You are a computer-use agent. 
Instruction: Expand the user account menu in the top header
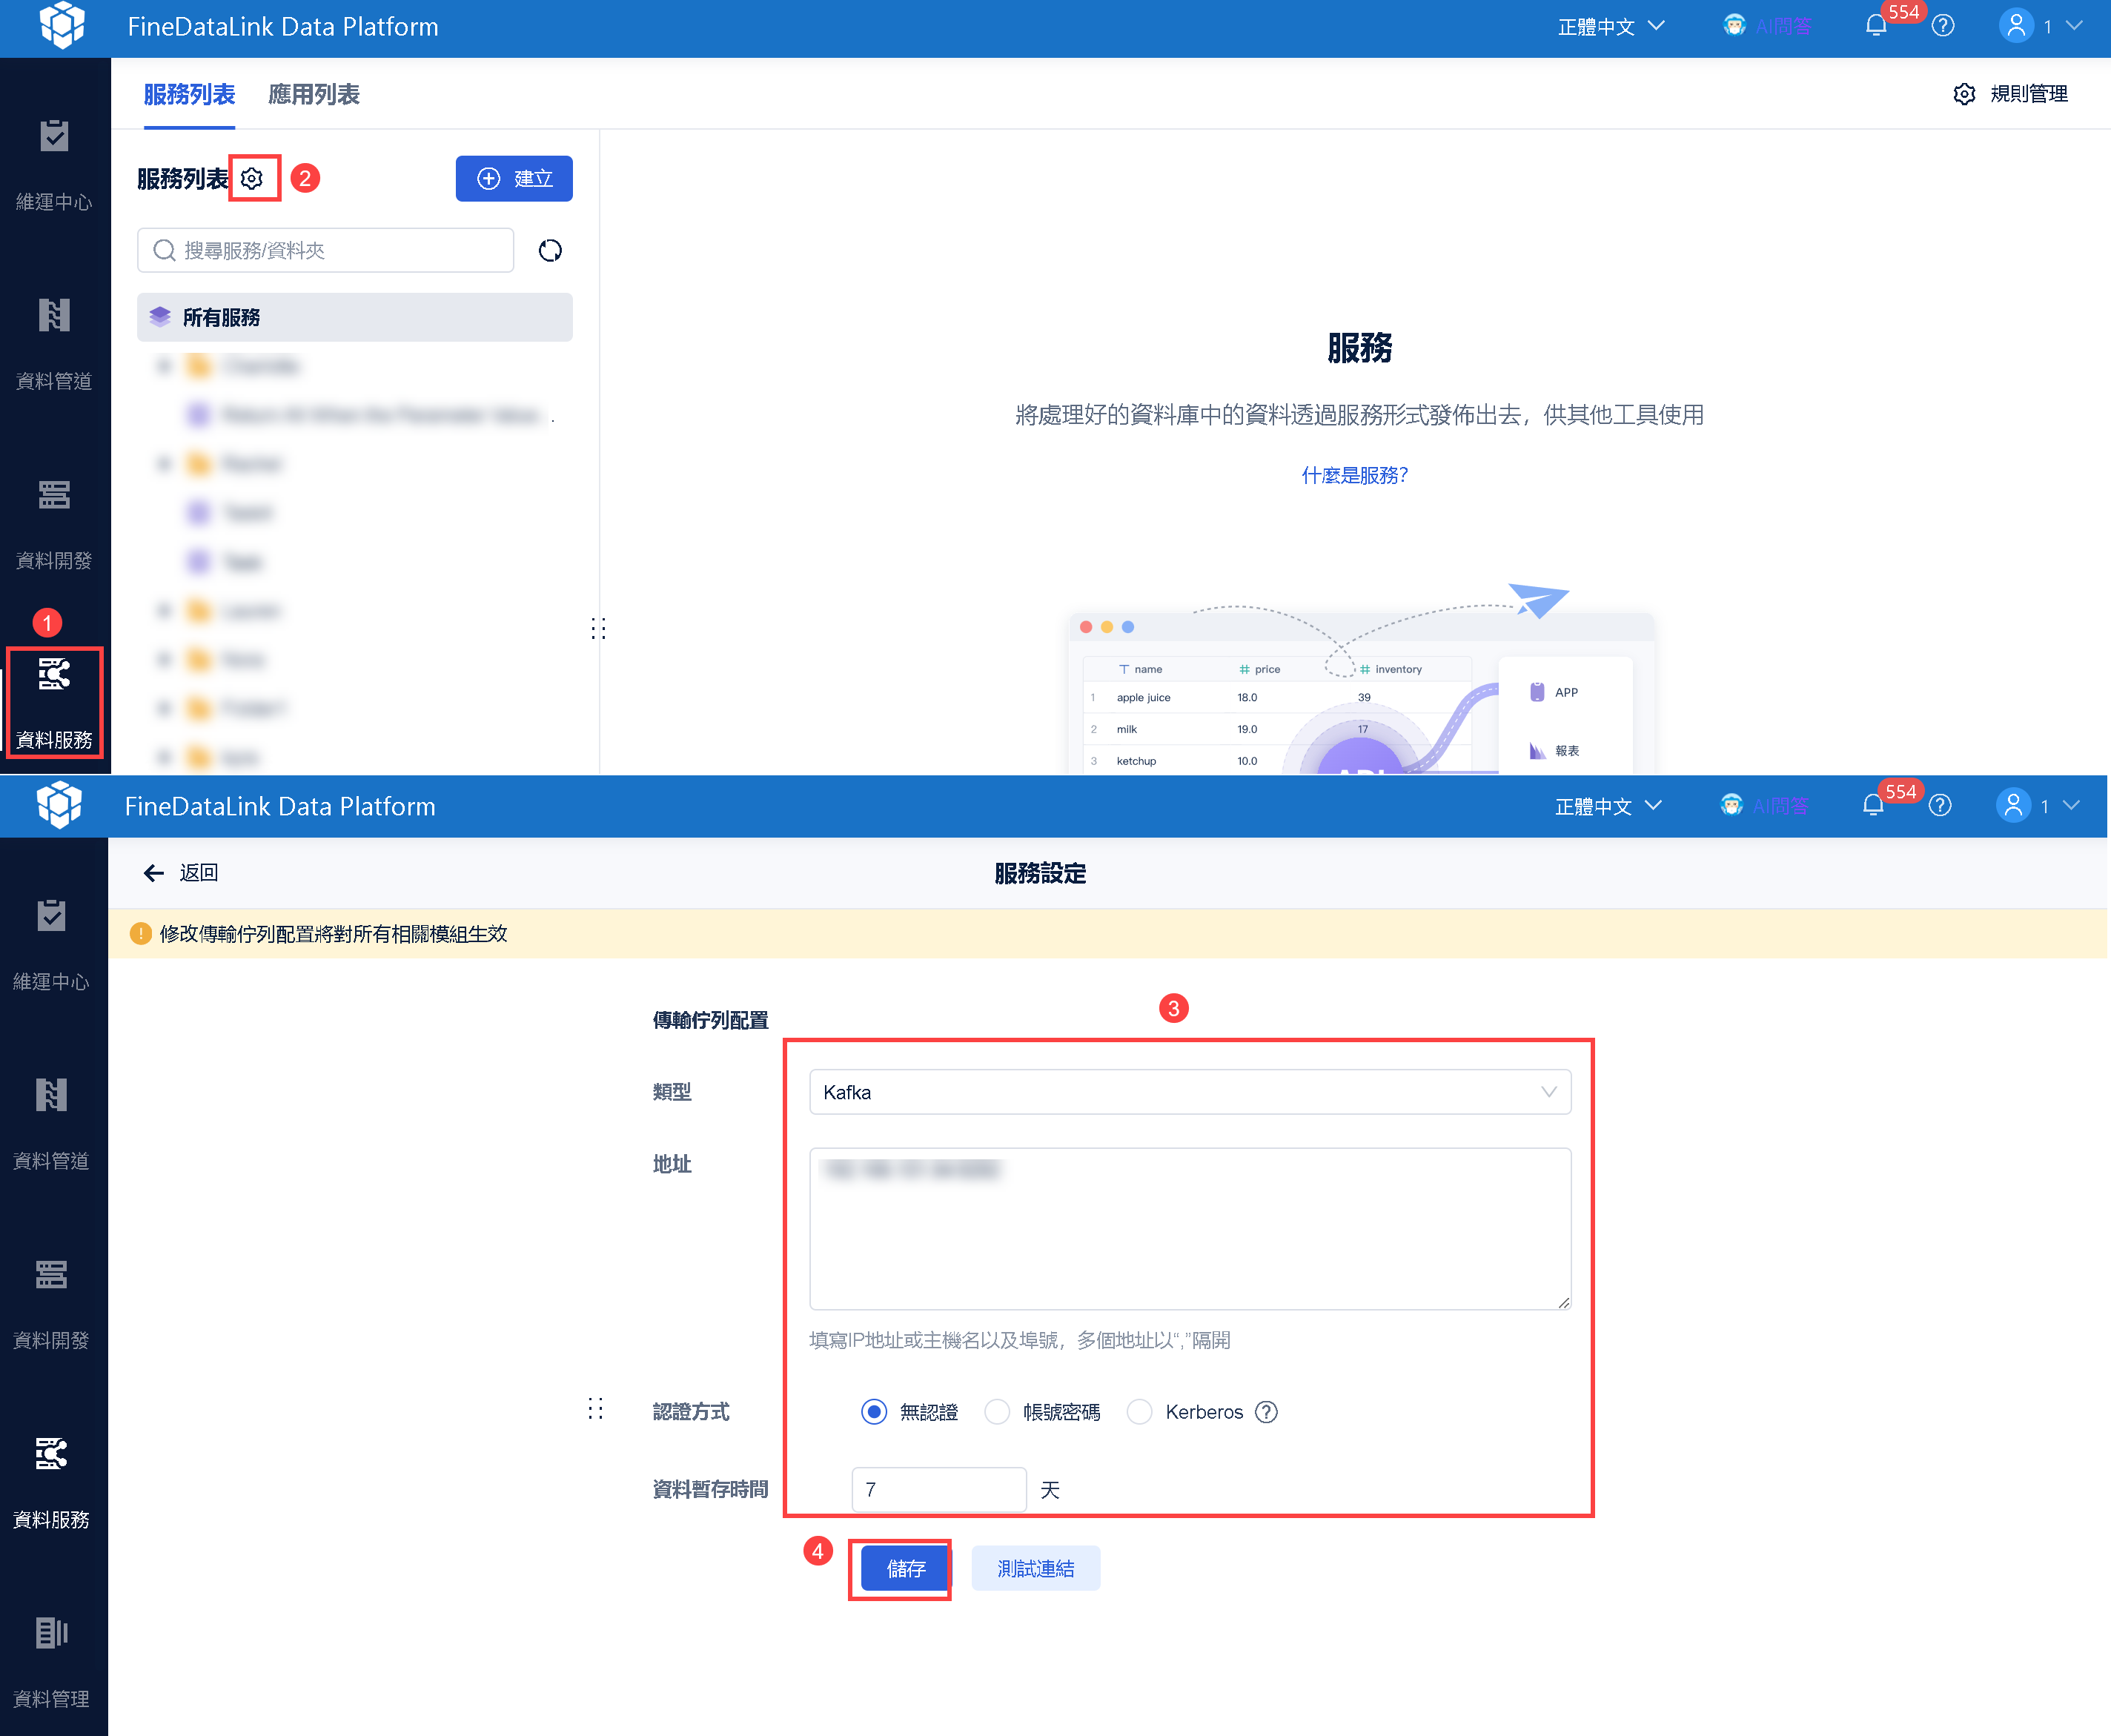click(2040, 26)
